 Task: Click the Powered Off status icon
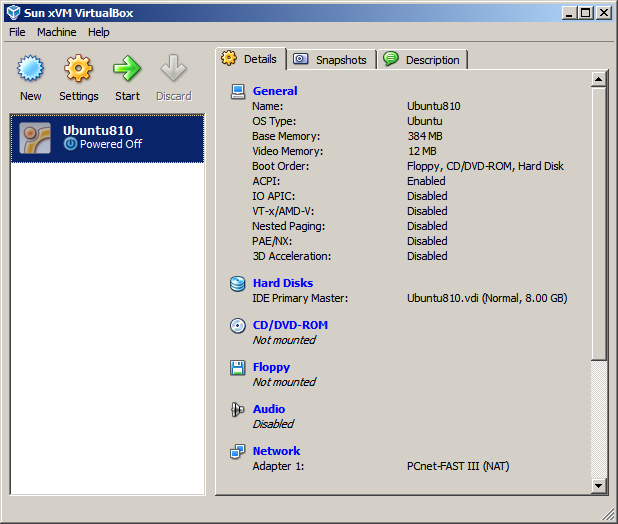pos(71,144)
